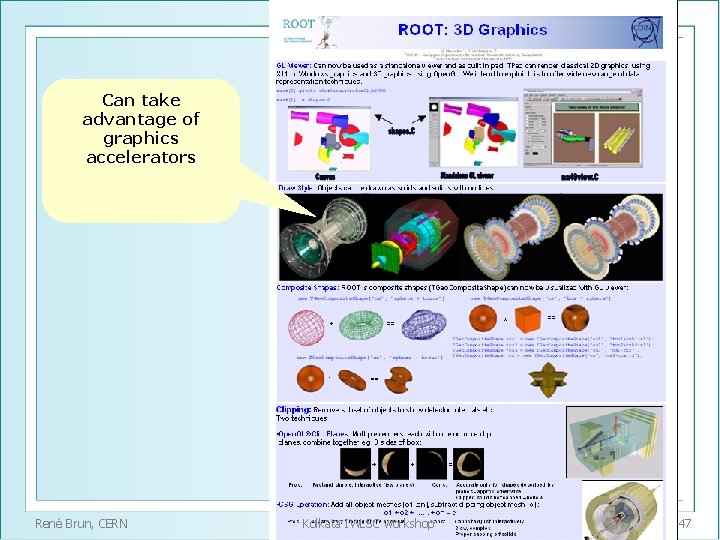Select the 'CSG Operation' heading
Viewport: 720px width, 540px height.
pyautogui.click(x=303, y=505)
